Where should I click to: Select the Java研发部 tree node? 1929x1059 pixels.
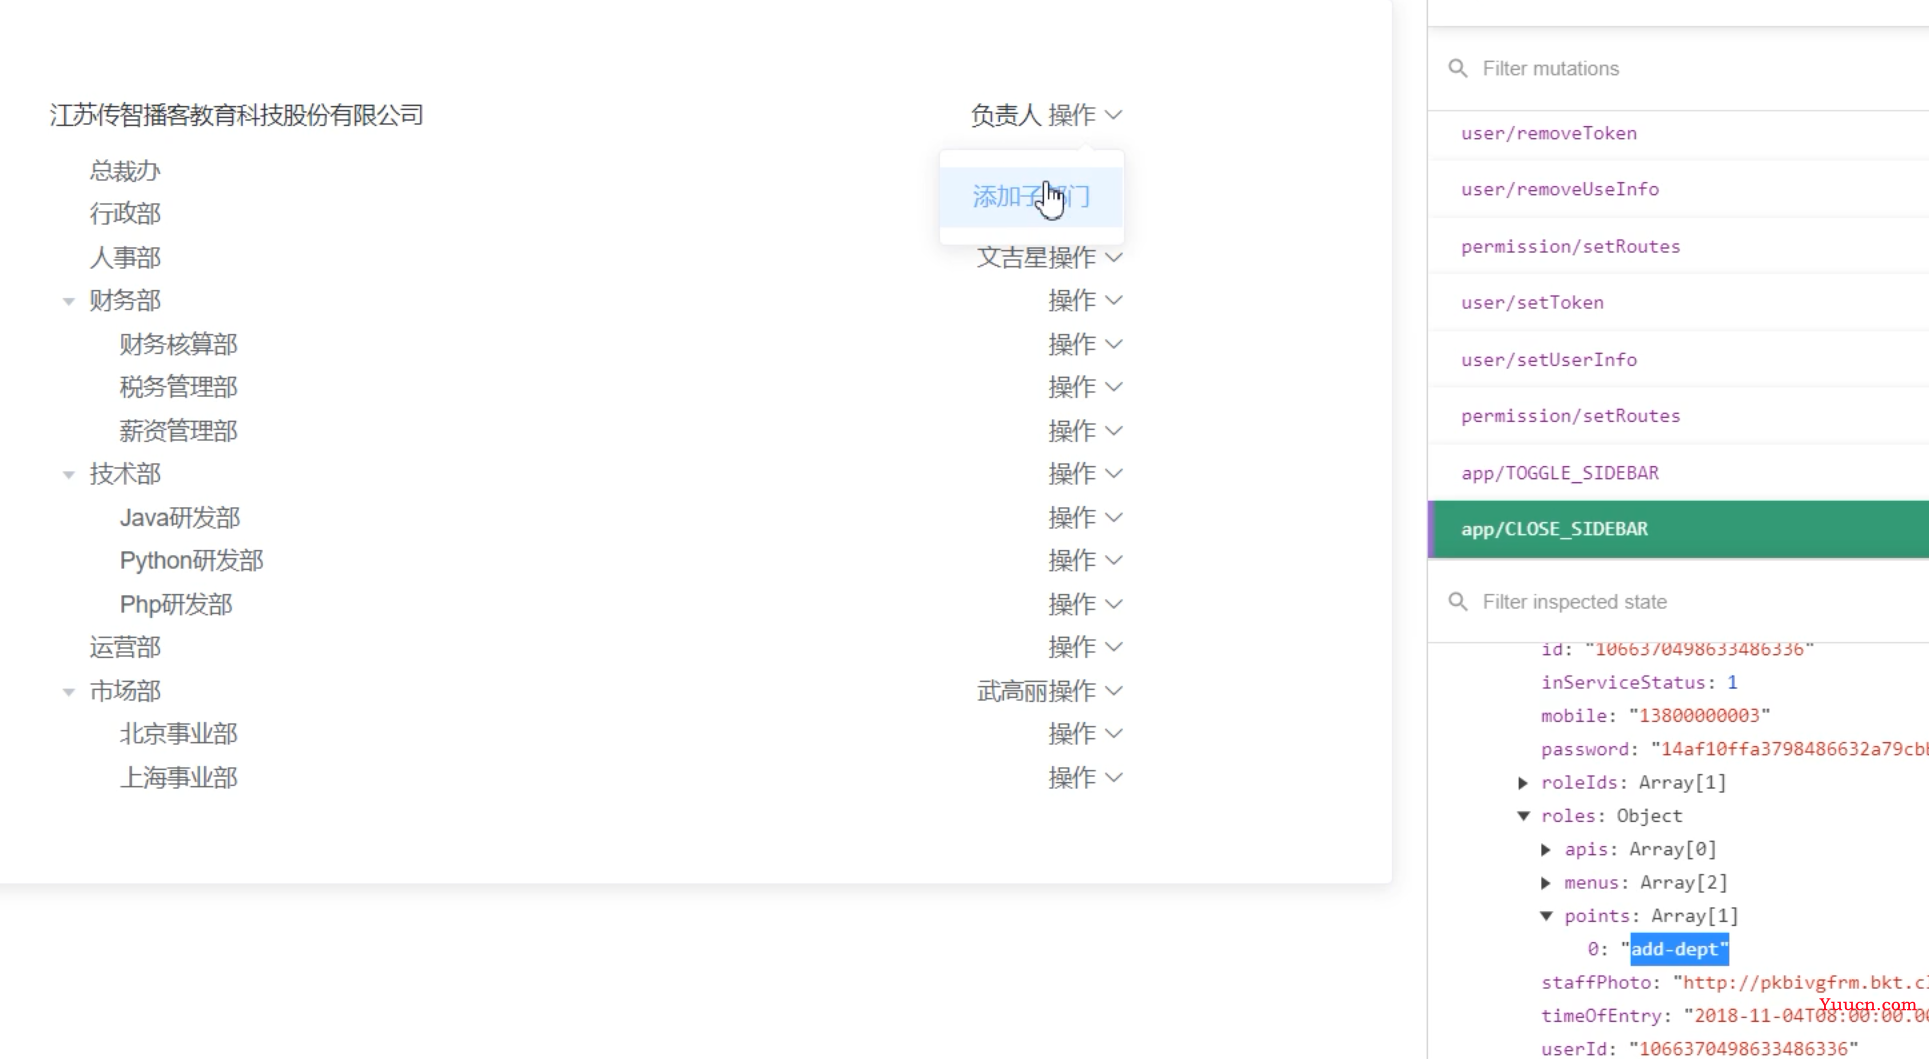pyautogui.click(x=180, y=517)
